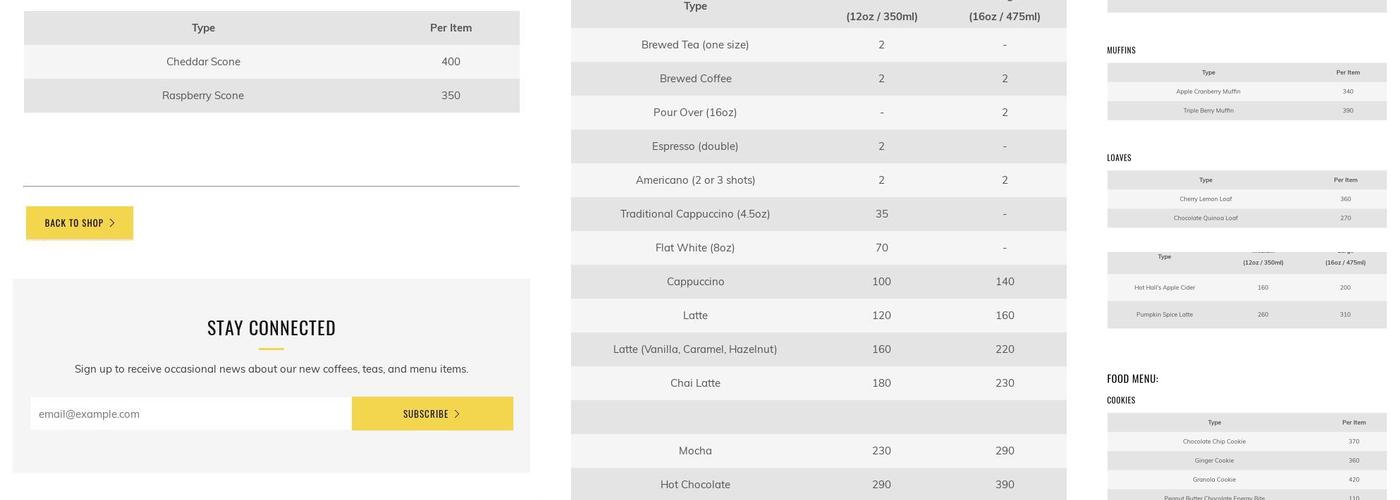Screen dimensions: 1400x500
Task: Click the Flat White (8oz) entry
Action: pos(695,248)
